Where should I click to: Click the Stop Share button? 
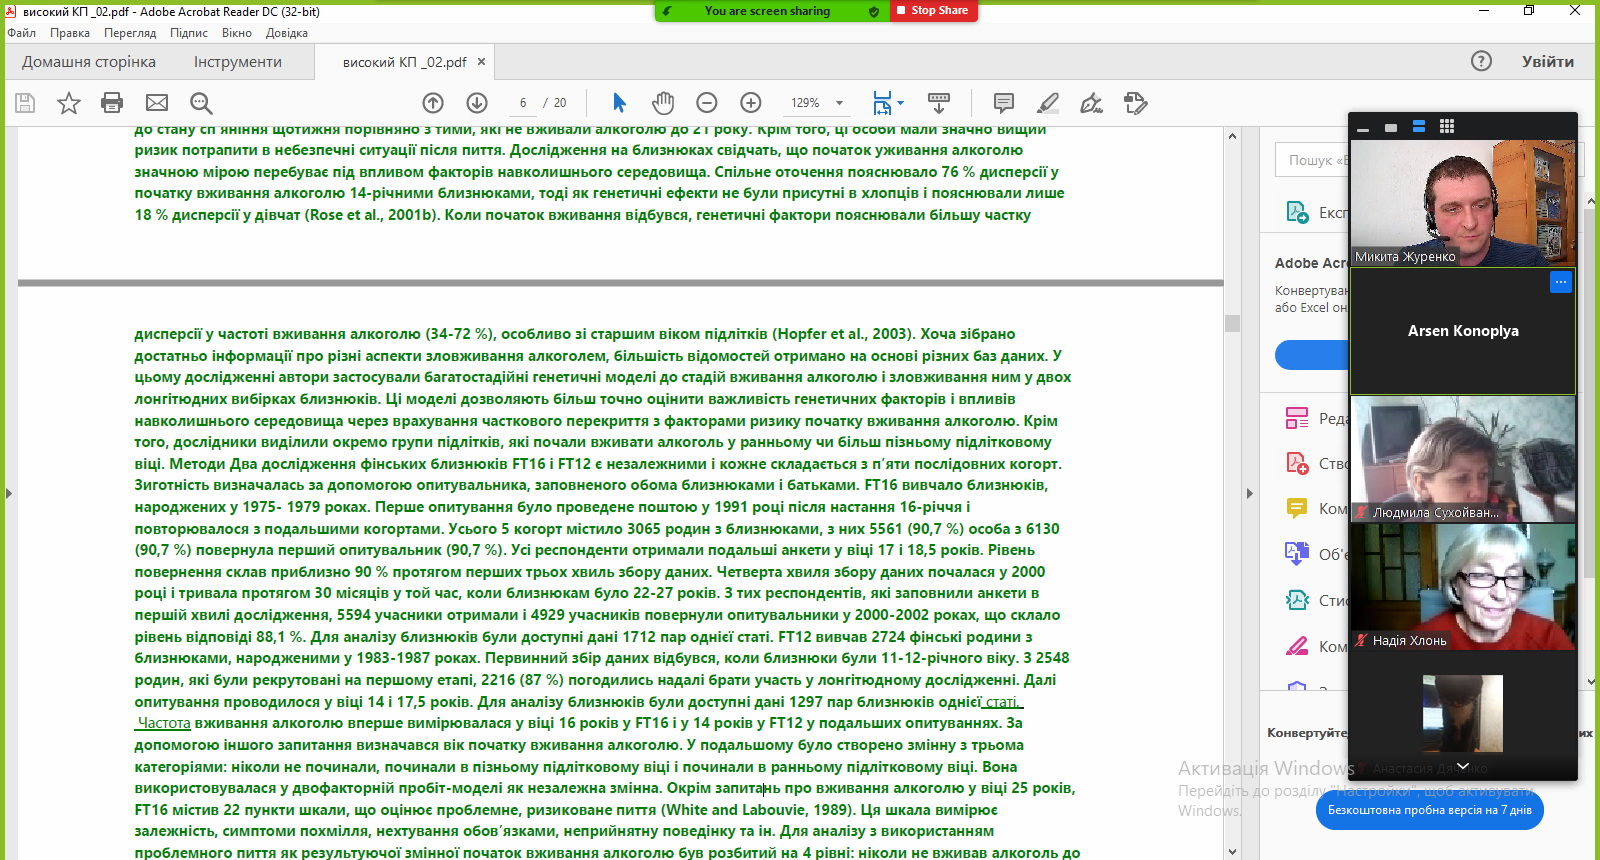pyautogui.click(x=932, y=11)
